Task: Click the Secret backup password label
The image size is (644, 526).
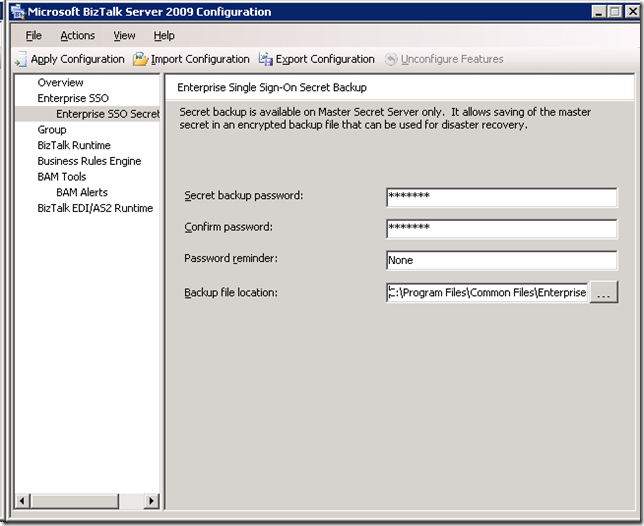Action: coord(244,195)
